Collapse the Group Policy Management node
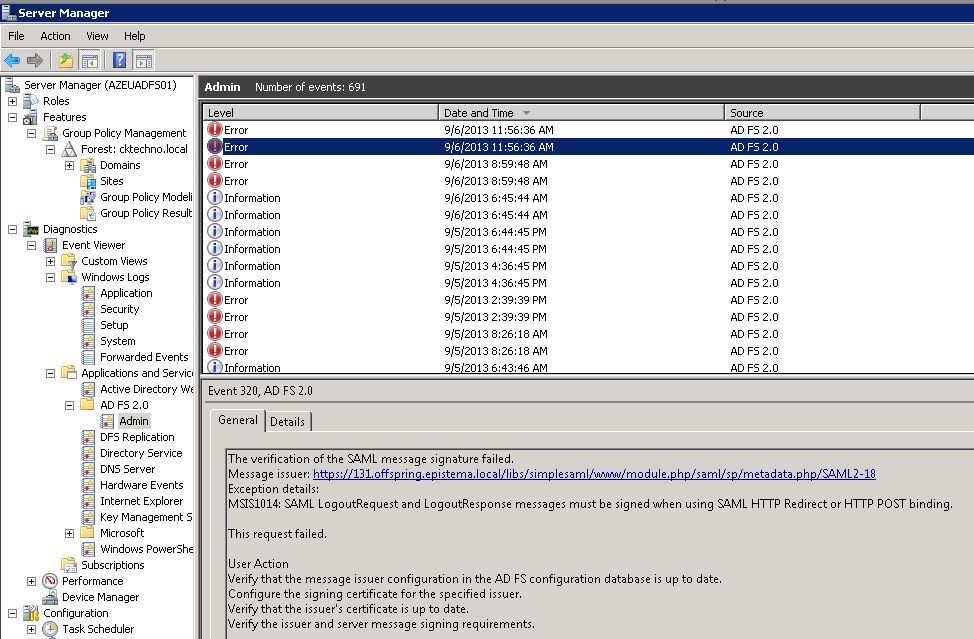This screenshot has height=639, width=974. [x=31, y=134]
